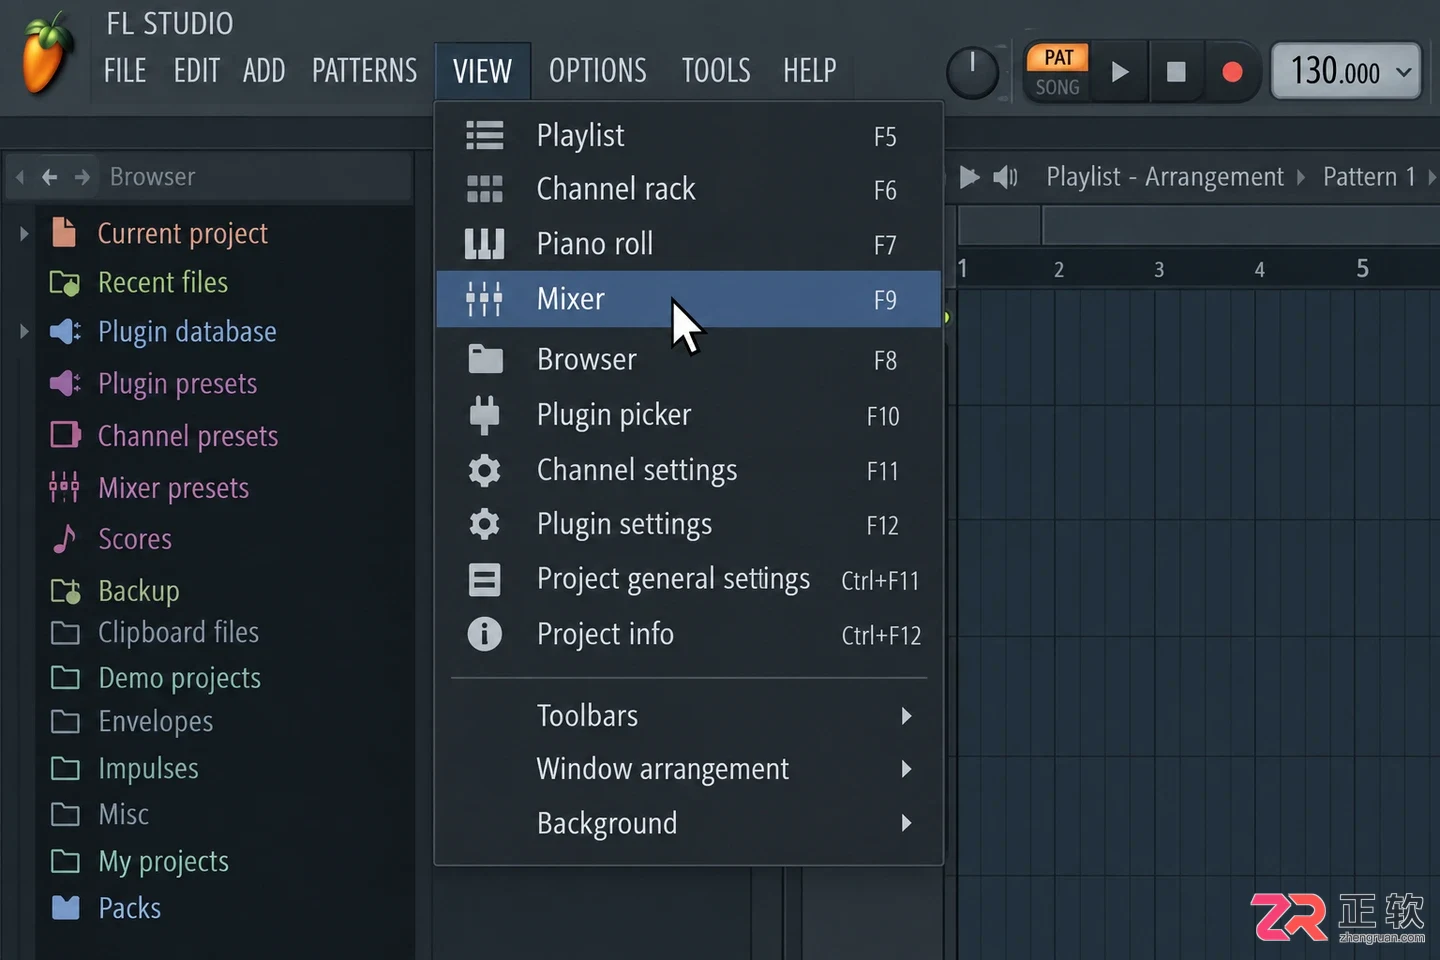Expand the Plugin database tree
This screenshot has width=1440, height=960.
[24, 331]
